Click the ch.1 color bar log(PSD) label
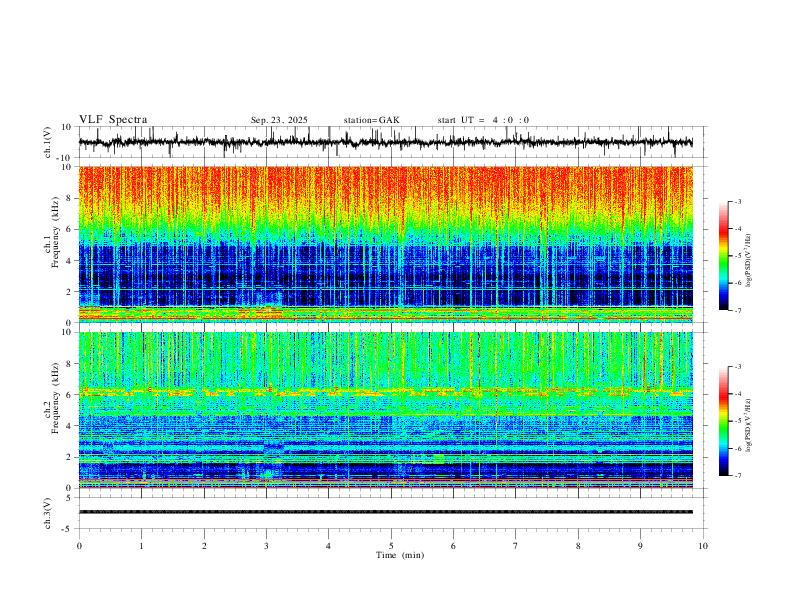 748,261
